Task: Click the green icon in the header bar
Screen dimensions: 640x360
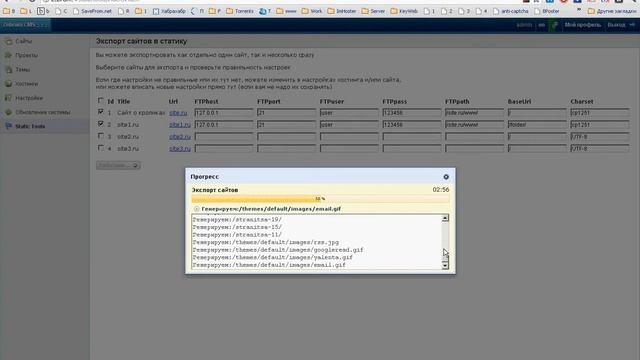Action: point(554,25)
